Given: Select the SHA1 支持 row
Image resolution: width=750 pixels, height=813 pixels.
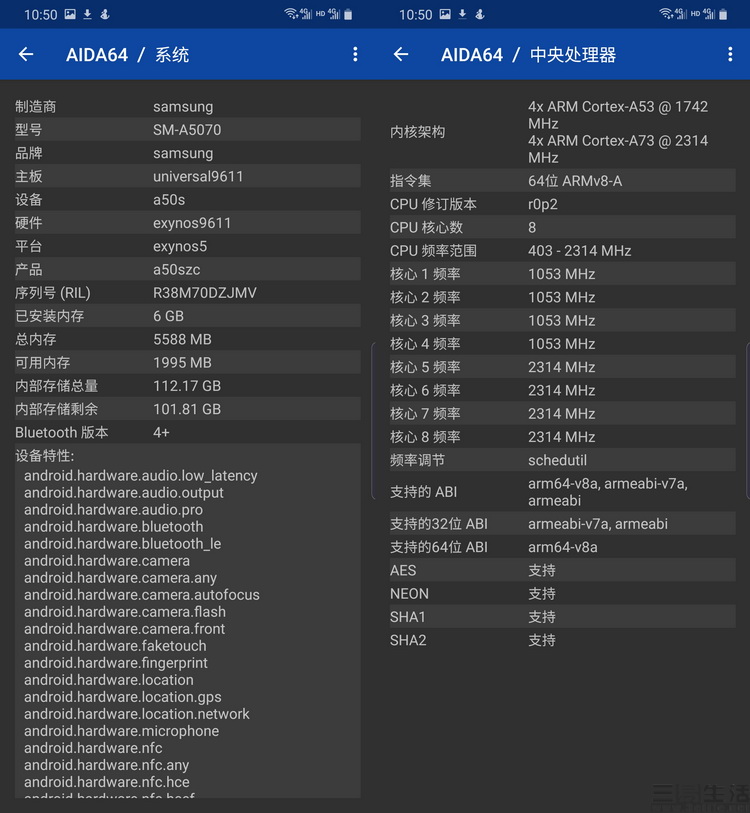Looking at the screenshot, I should [562, 617].
